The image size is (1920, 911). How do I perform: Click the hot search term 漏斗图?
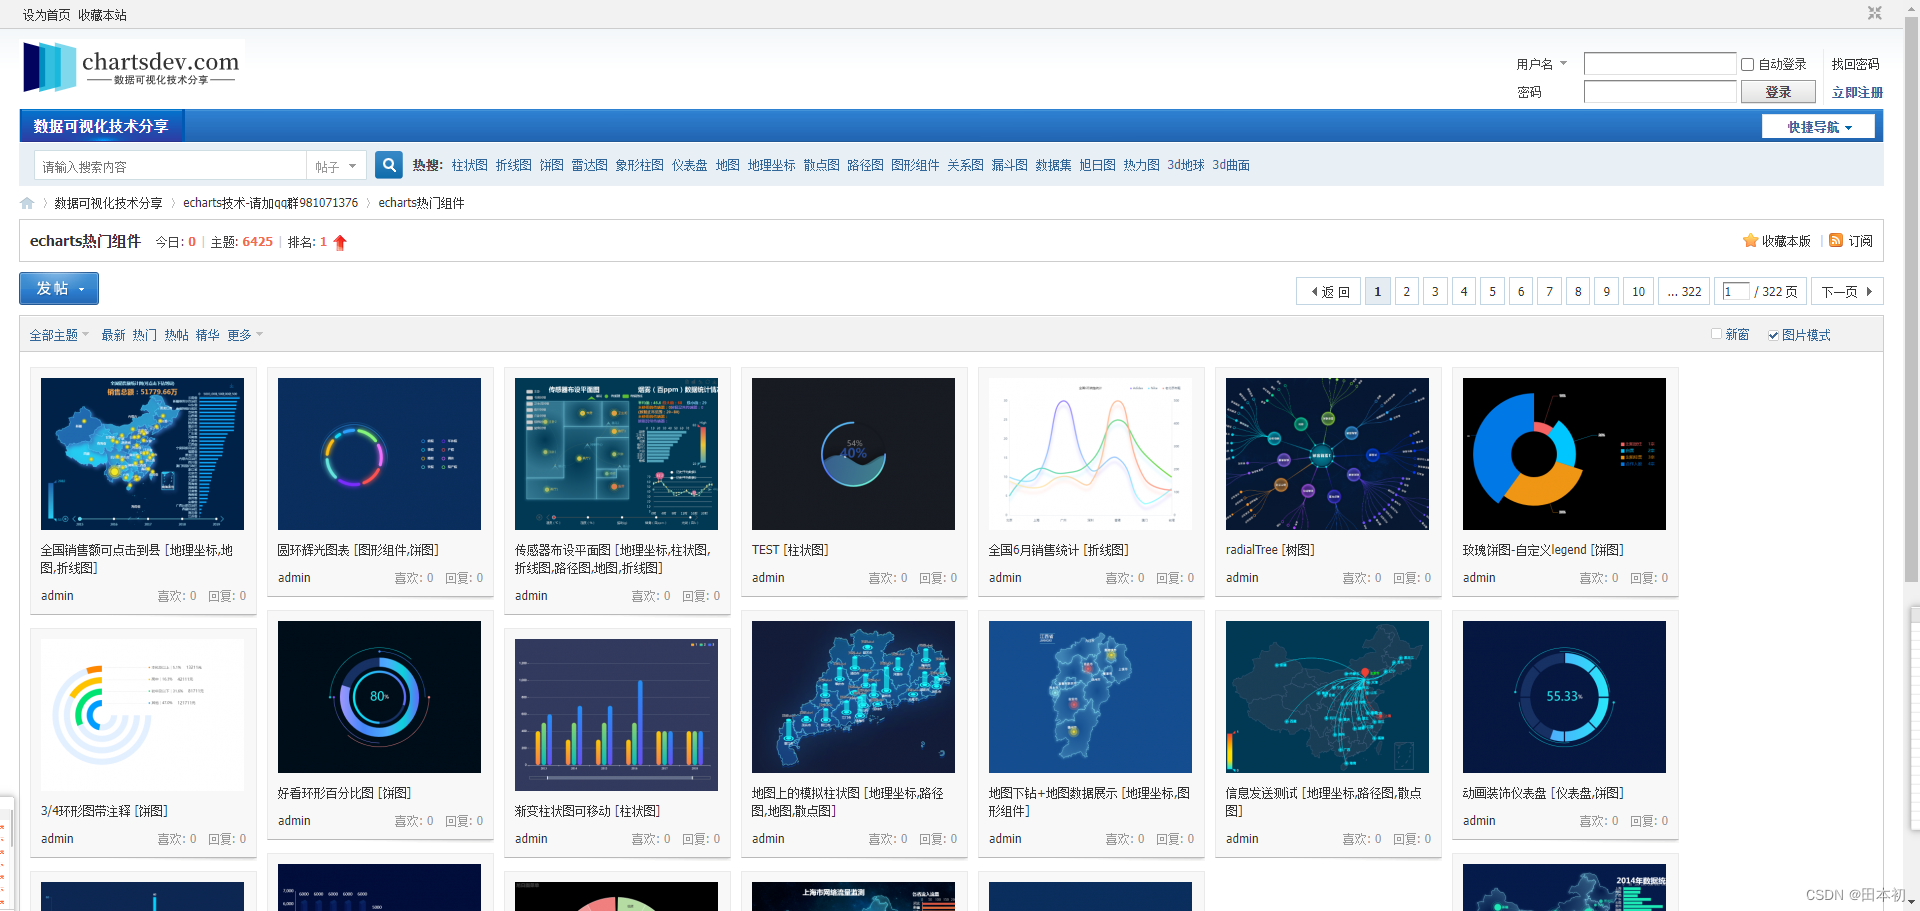[1009, 165]
